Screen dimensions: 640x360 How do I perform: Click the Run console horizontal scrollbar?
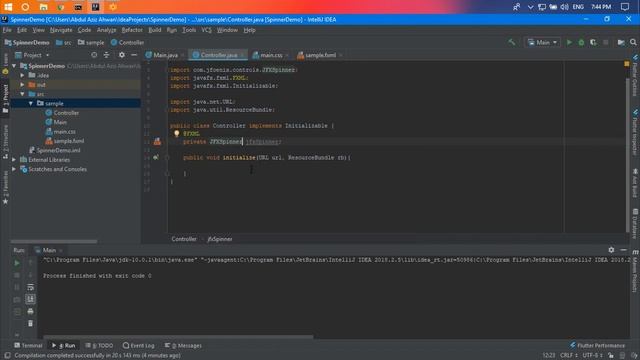pos(178,337)
